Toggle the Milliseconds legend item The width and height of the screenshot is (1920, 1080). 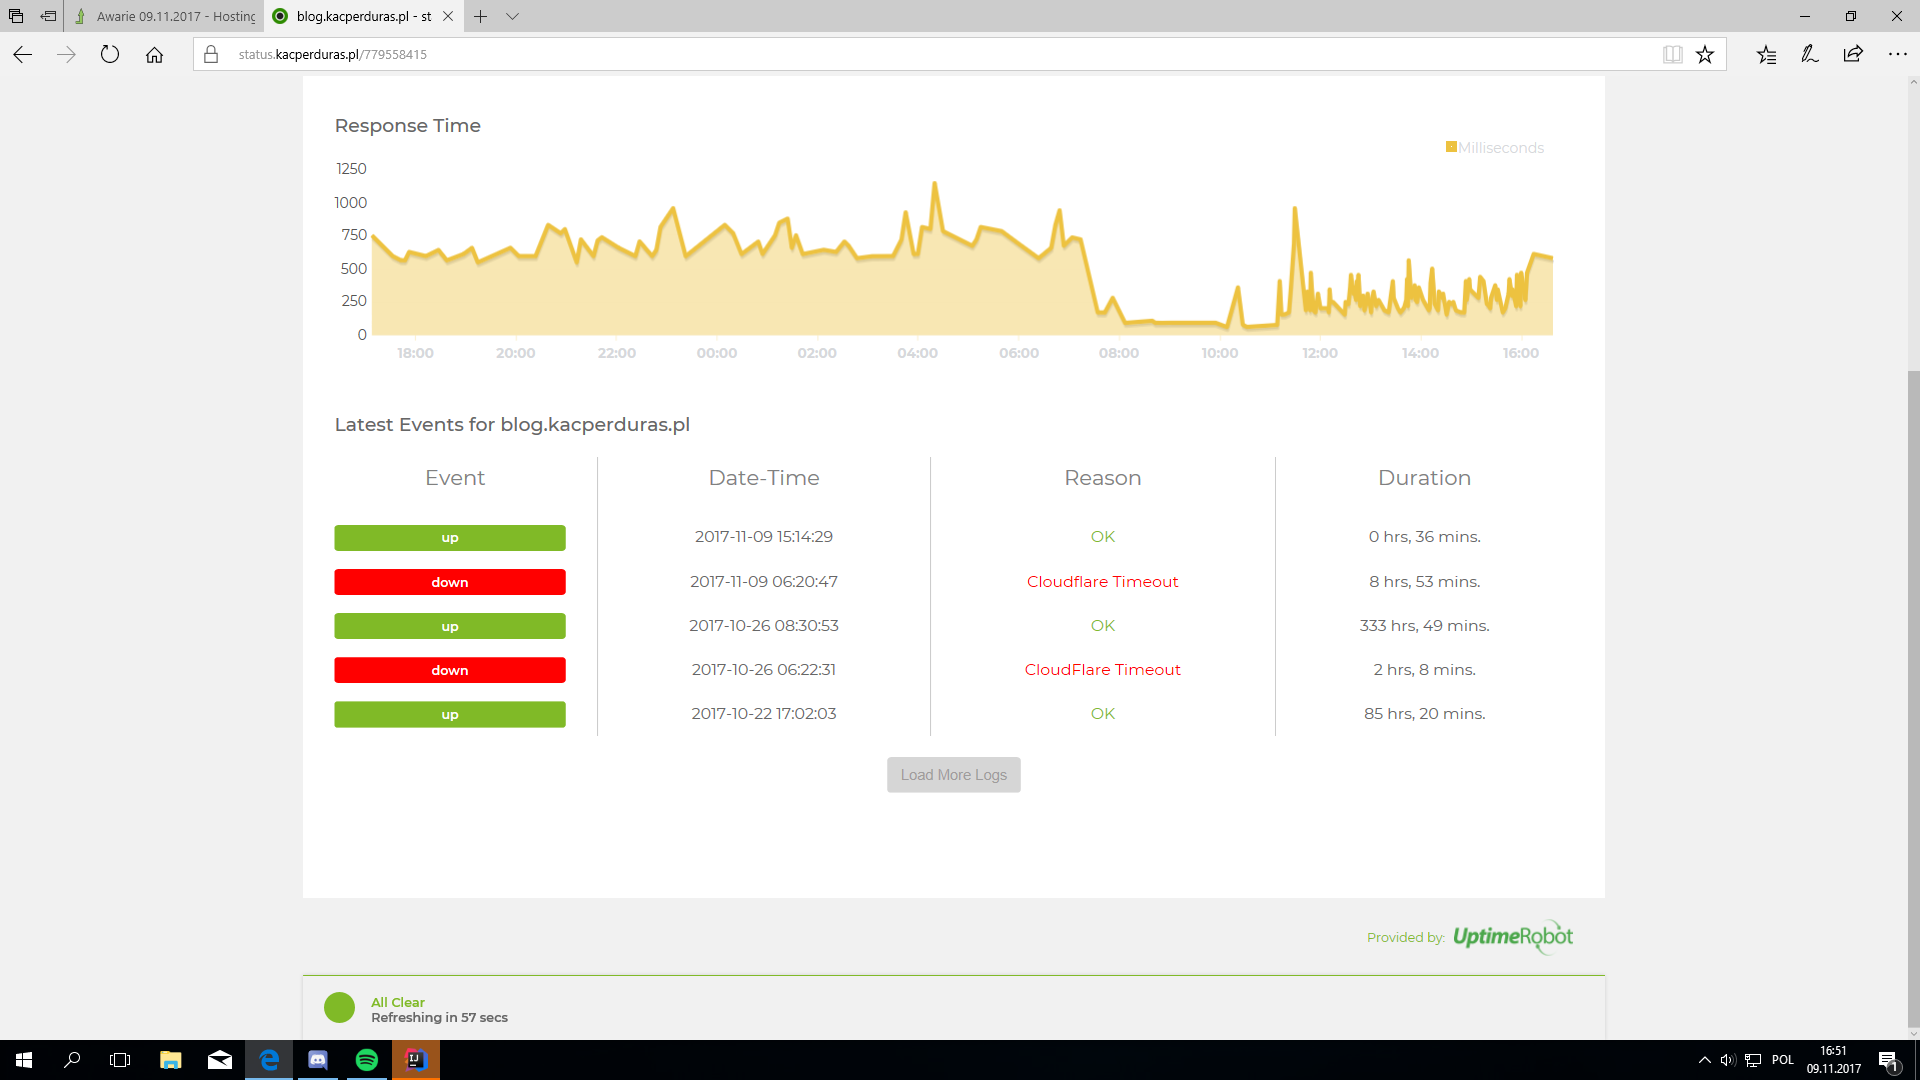pyautogui.click(x=1495, y=148)
